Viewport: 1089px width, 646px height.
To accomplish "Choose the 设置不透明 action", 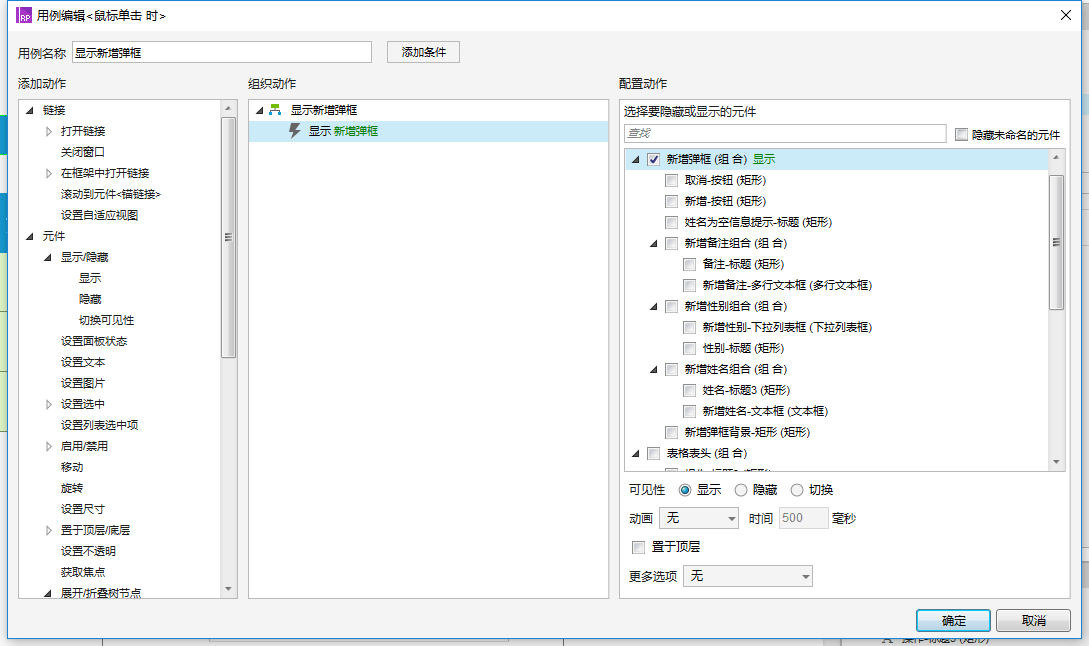I will pos(88,551).
